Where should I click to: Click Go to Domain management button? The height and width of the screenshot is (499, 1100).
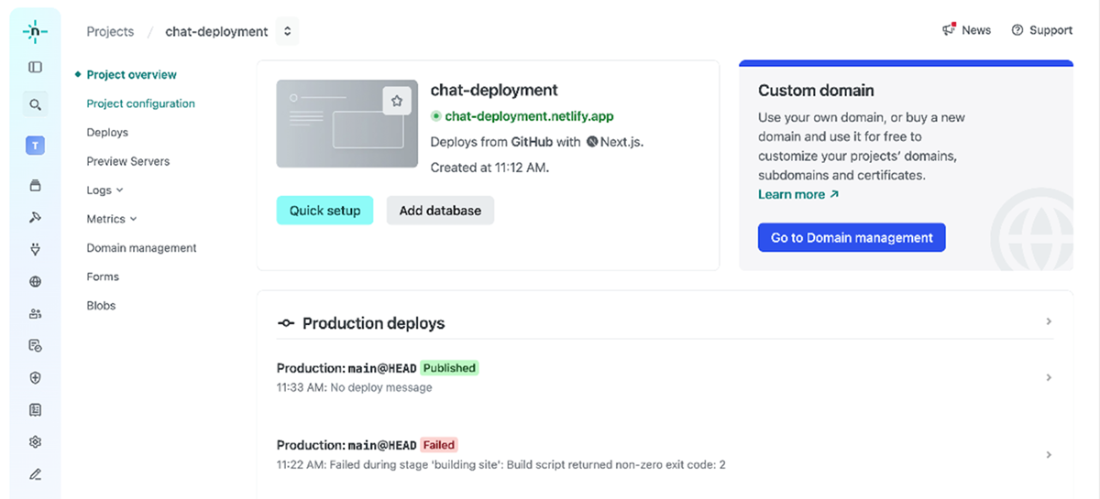point(851,238)
